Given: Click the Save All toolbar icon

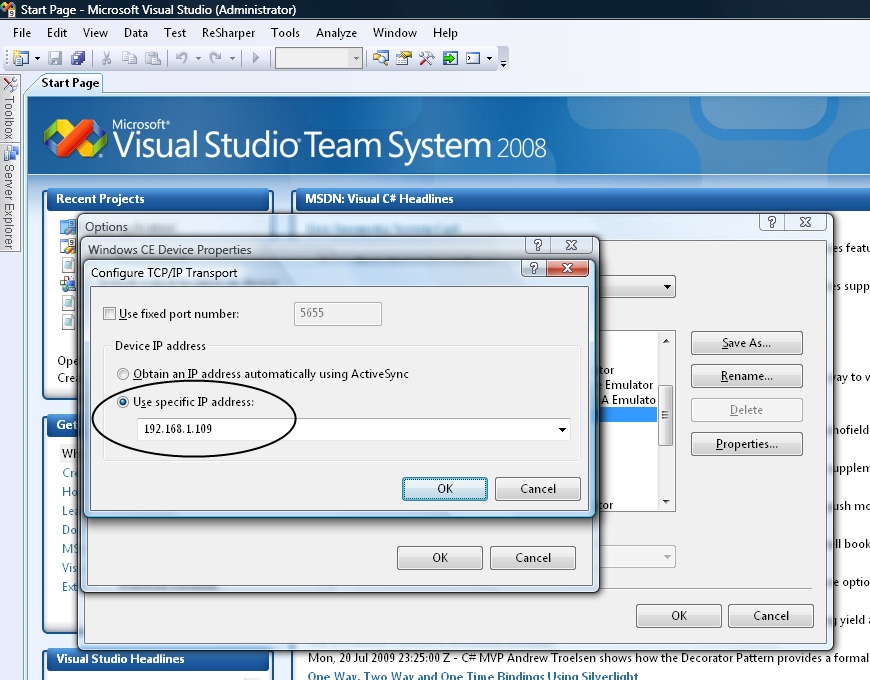Looking at the screenshot, I should [x=78, y=58].
